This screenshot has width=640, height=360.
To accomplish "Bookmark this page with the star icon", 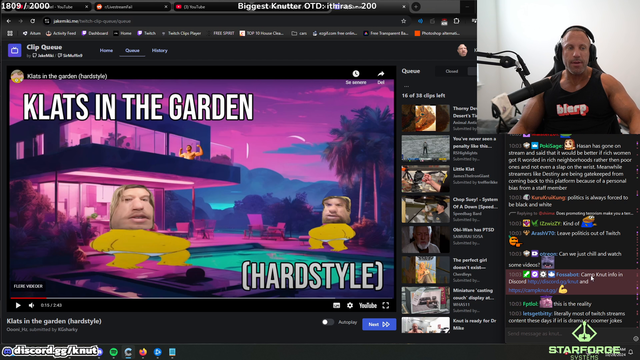I will (x=404, y=21).
